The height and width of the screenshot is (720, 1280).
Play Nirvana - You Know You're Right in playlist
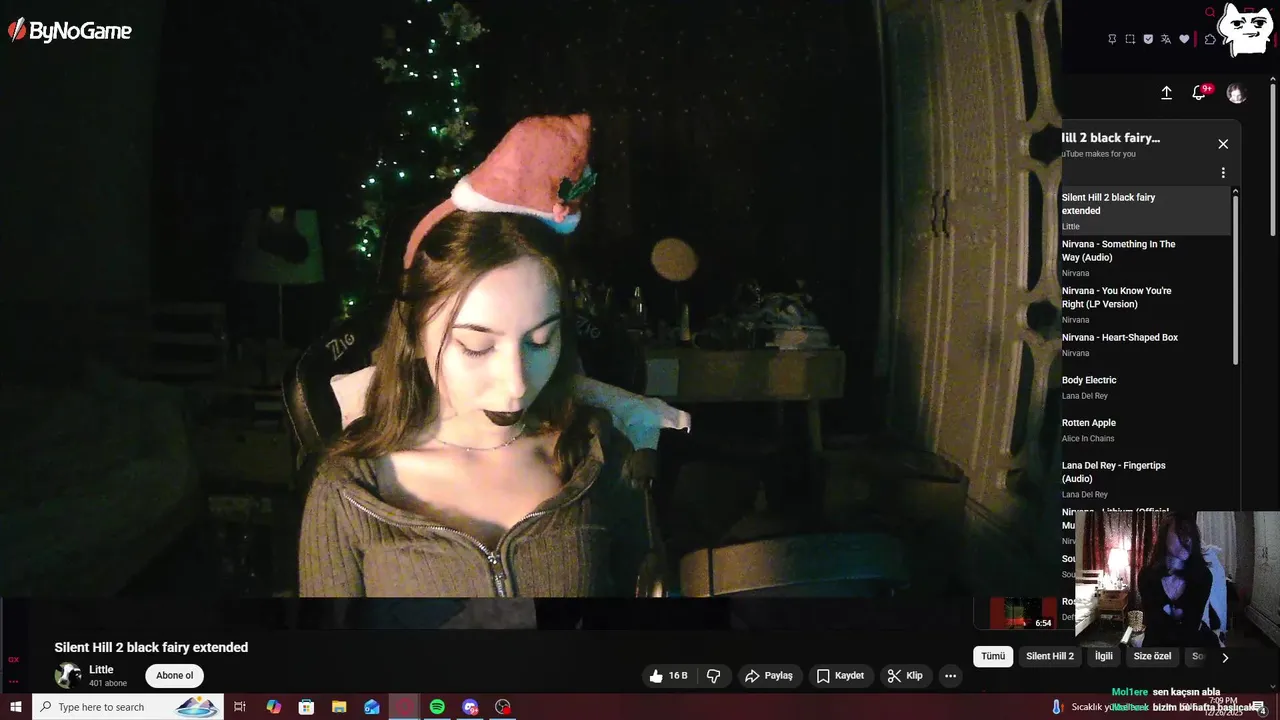point(1146,304)
